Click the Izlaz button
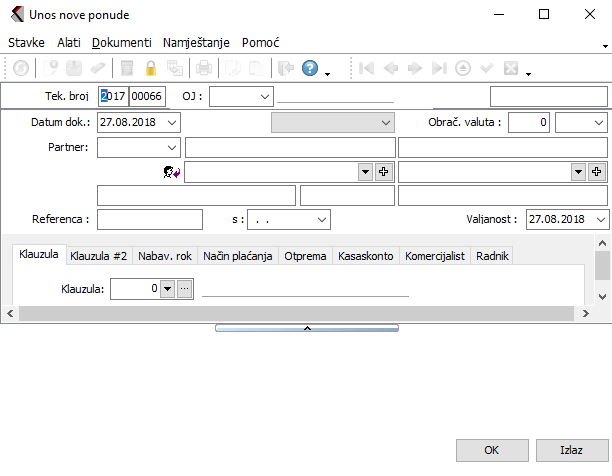Viewport: 612px width, 476px height. pyautogui.click(x=572, y=451)
